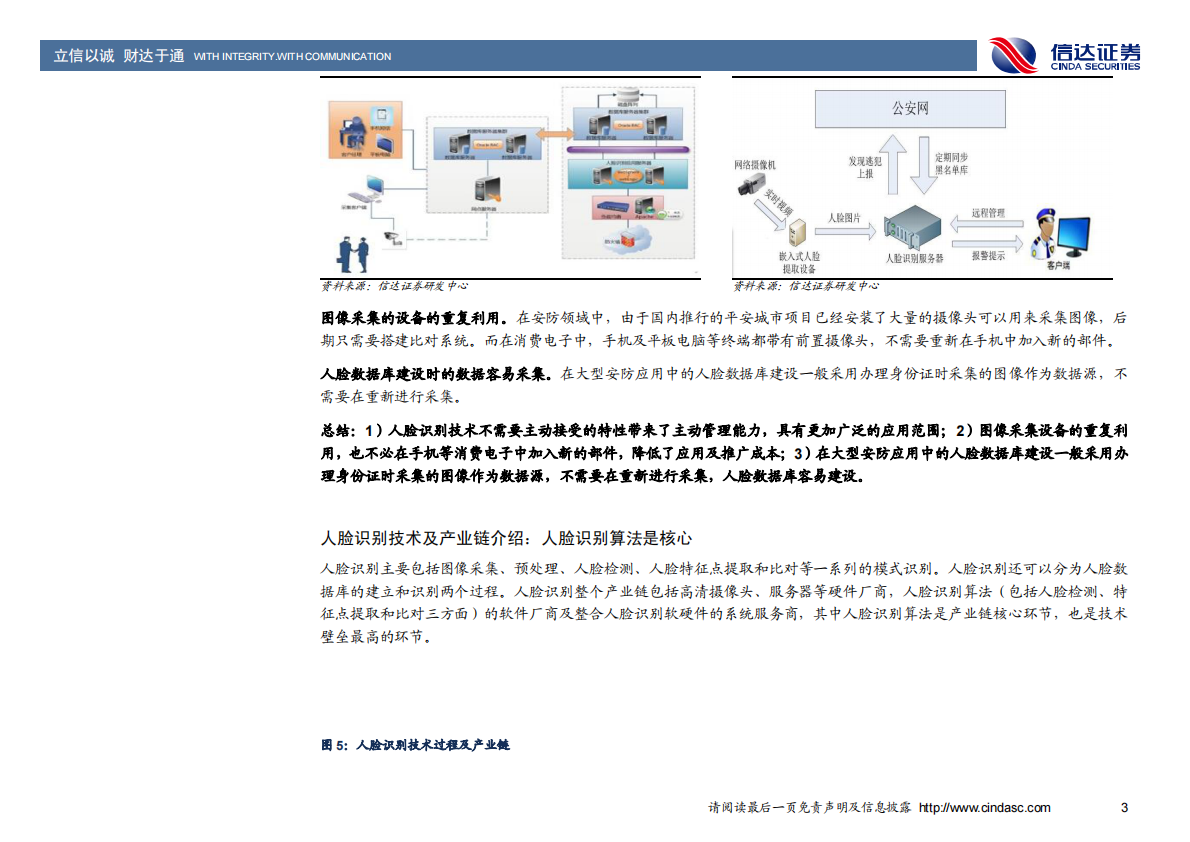Open the http://www.cindasc.com link
This screenshot has width=1190, height=842.
point(985,808)
